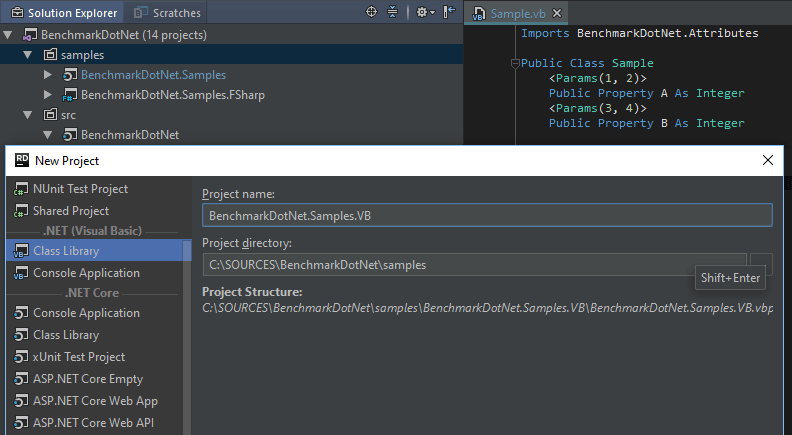Click the 'Project Structure:' path text

tap(487, 308)
